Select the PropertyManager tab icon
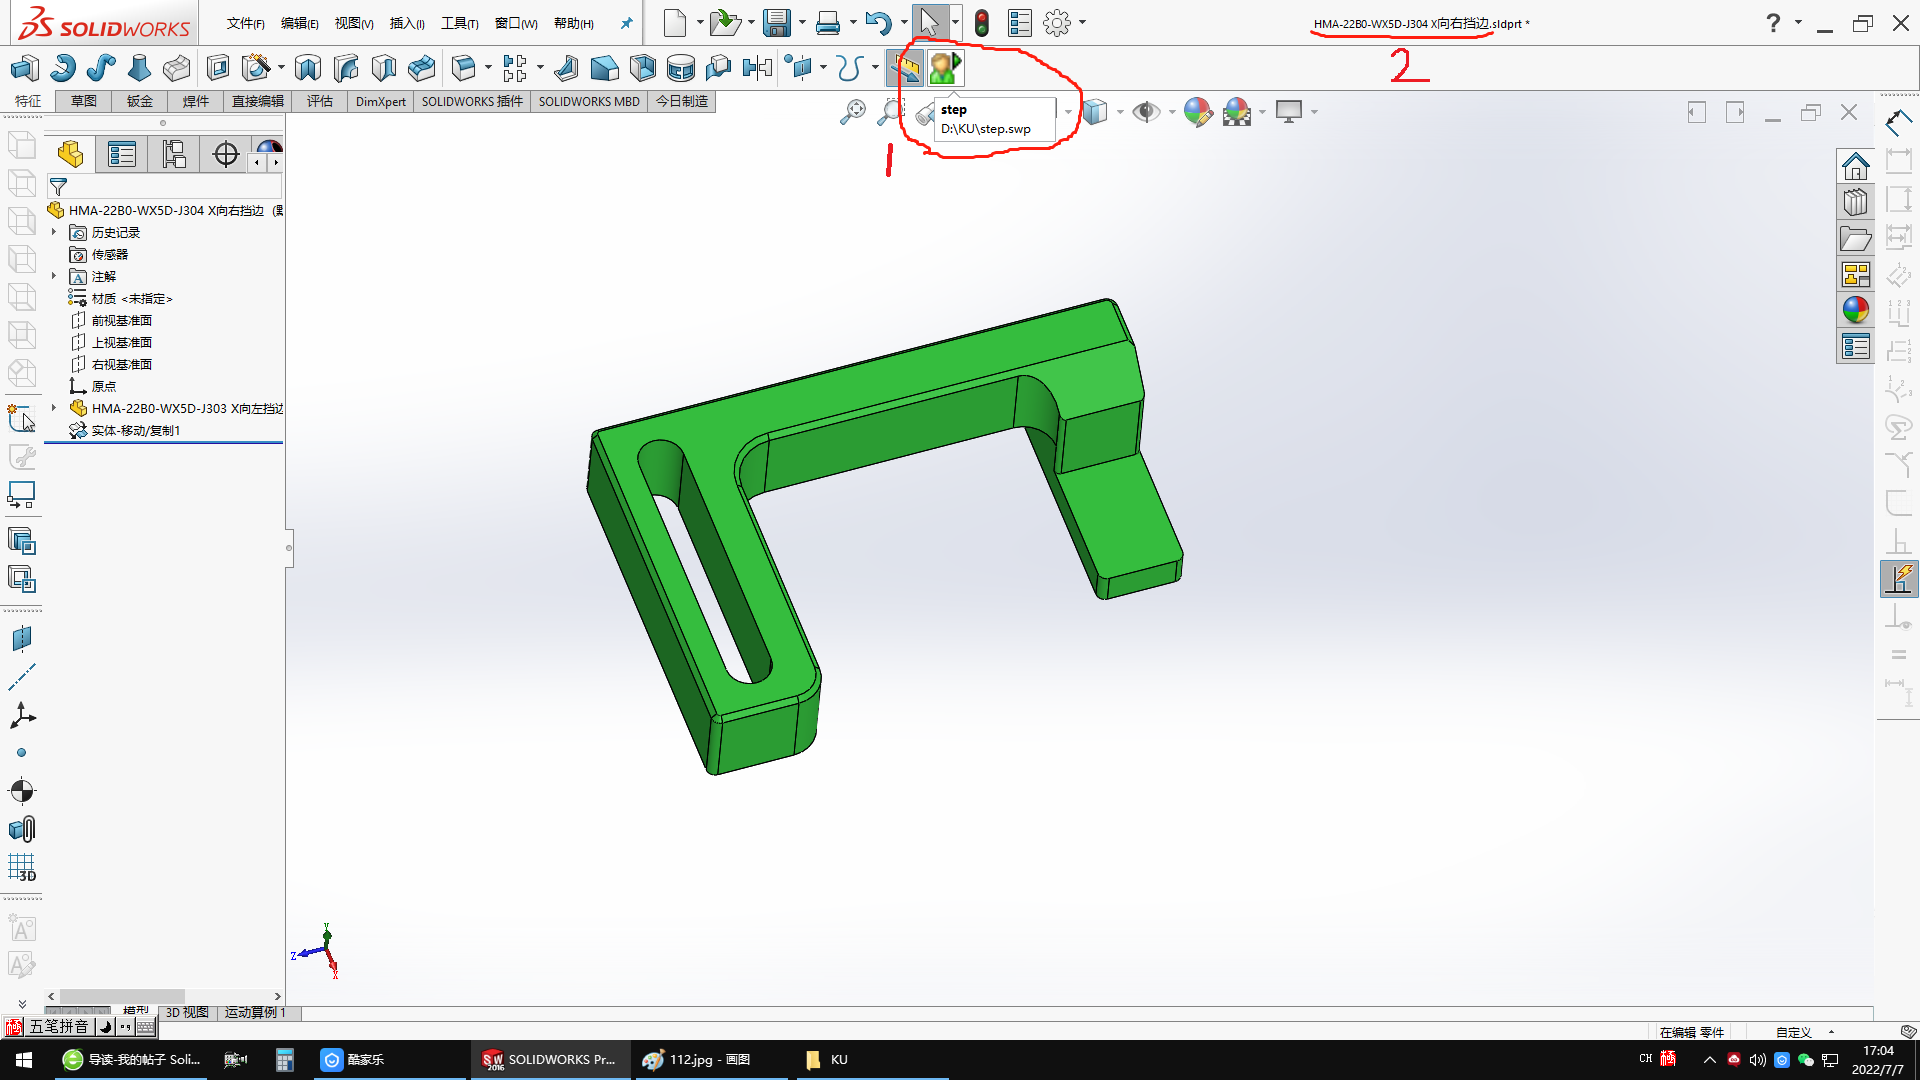Image resolution: width=1920 pixels, height=1080 pixels. pyautogui.click(x=122, y=154)
